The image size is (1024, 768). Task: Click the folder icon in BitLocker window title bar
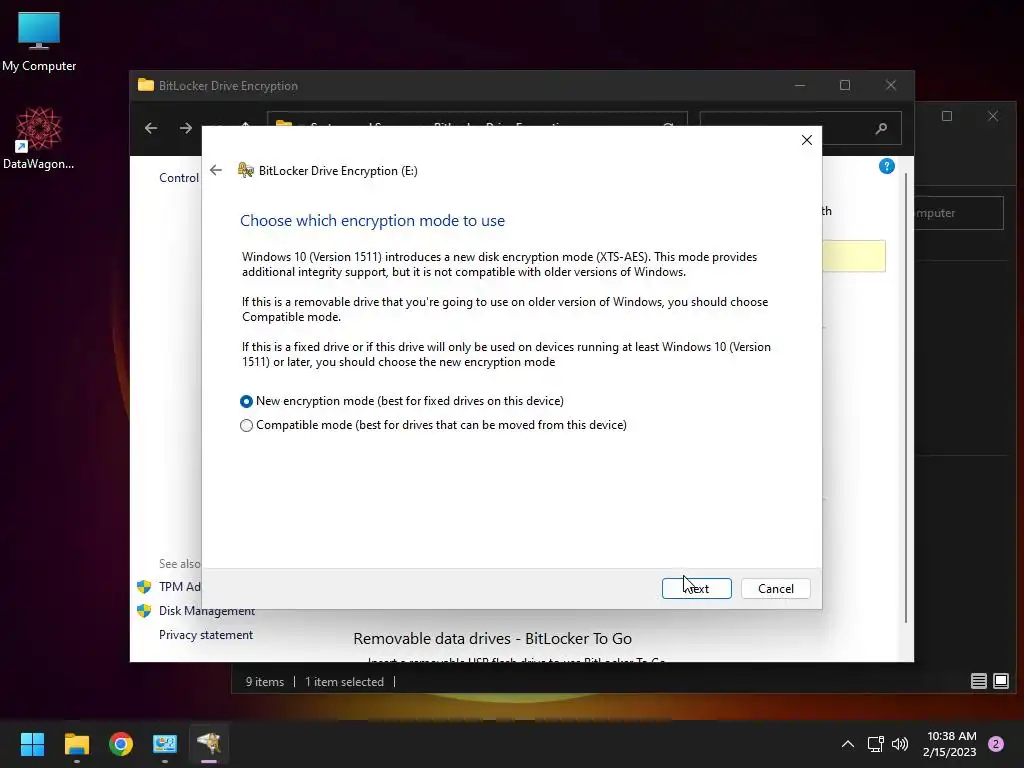pyautogui.click(x=146, y=86)
